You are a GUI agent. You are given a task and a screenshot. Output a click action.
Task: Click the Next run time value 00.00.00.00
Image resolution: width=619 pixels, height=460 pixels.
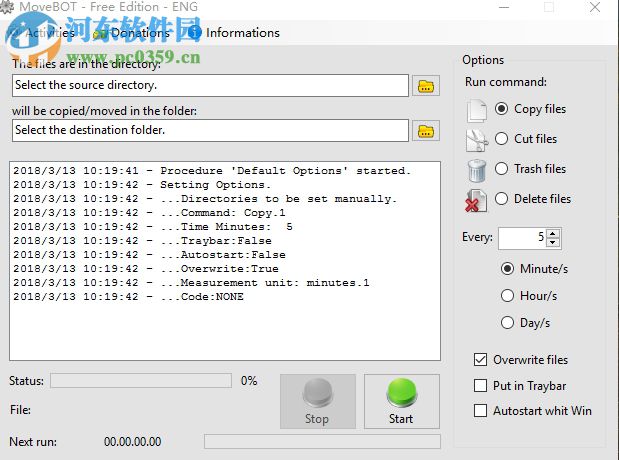point(133,442)
